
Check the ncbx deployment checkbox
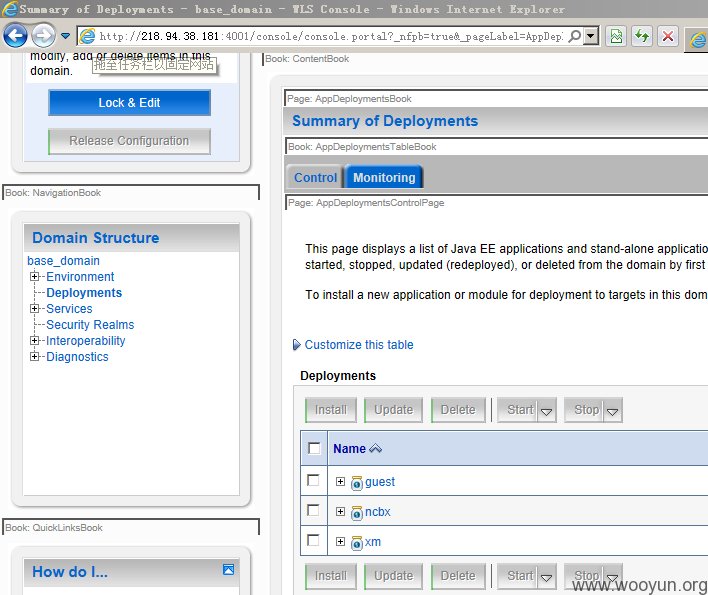pyautogui.click(x=313, y=510)
